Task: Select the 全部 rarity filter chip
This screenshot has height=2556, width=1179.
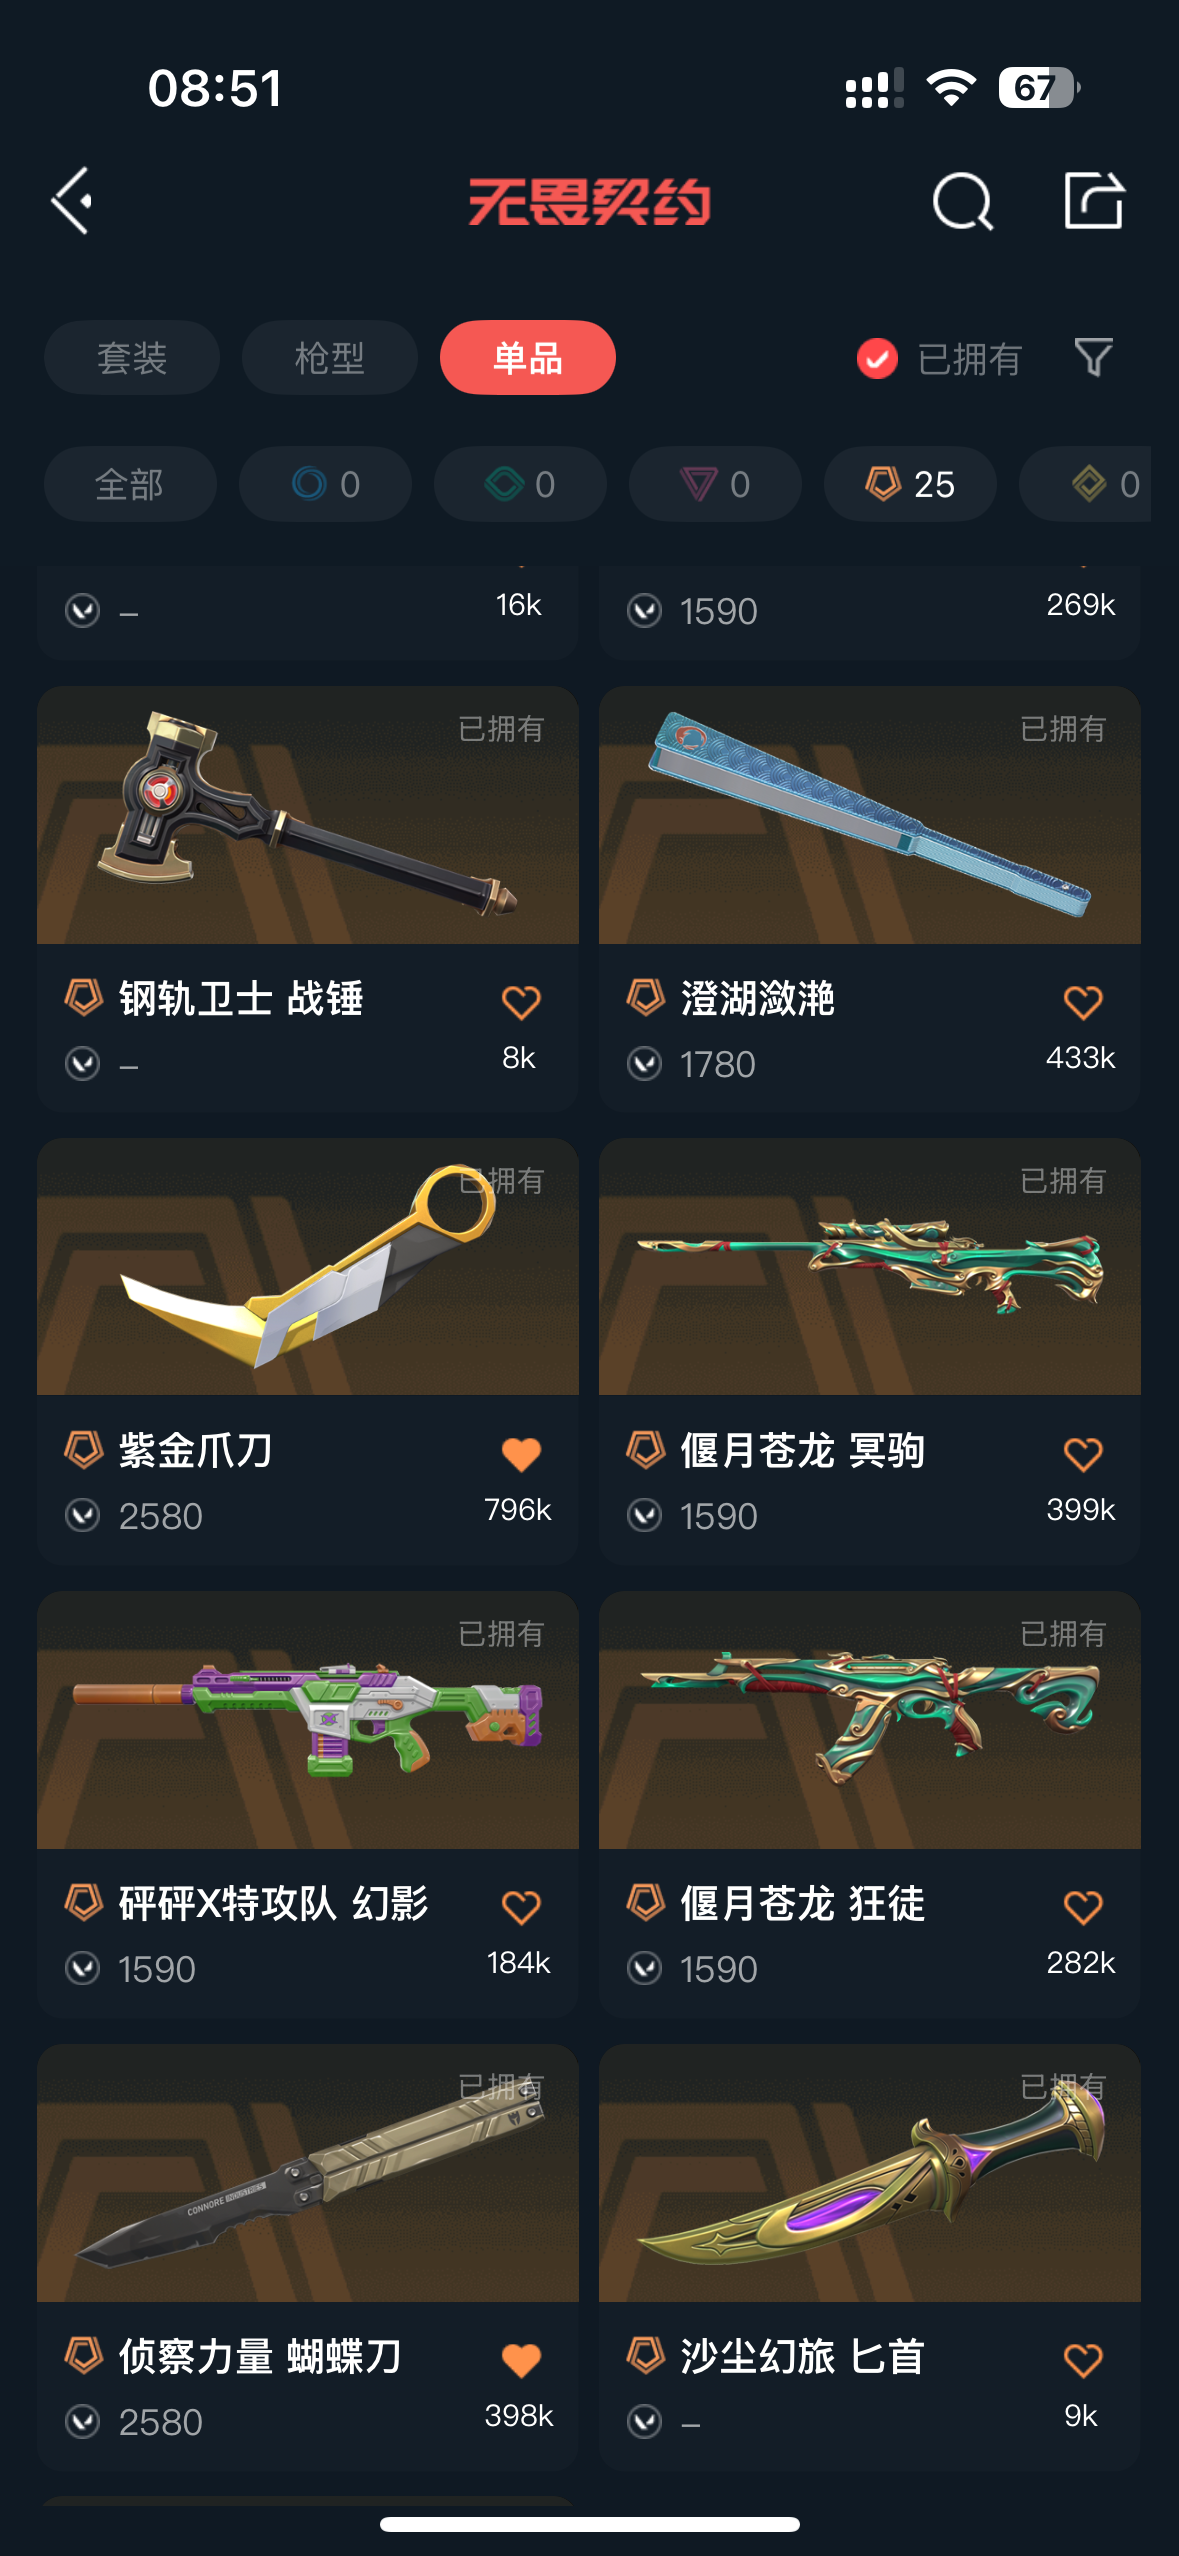Action: click(130, 484)
